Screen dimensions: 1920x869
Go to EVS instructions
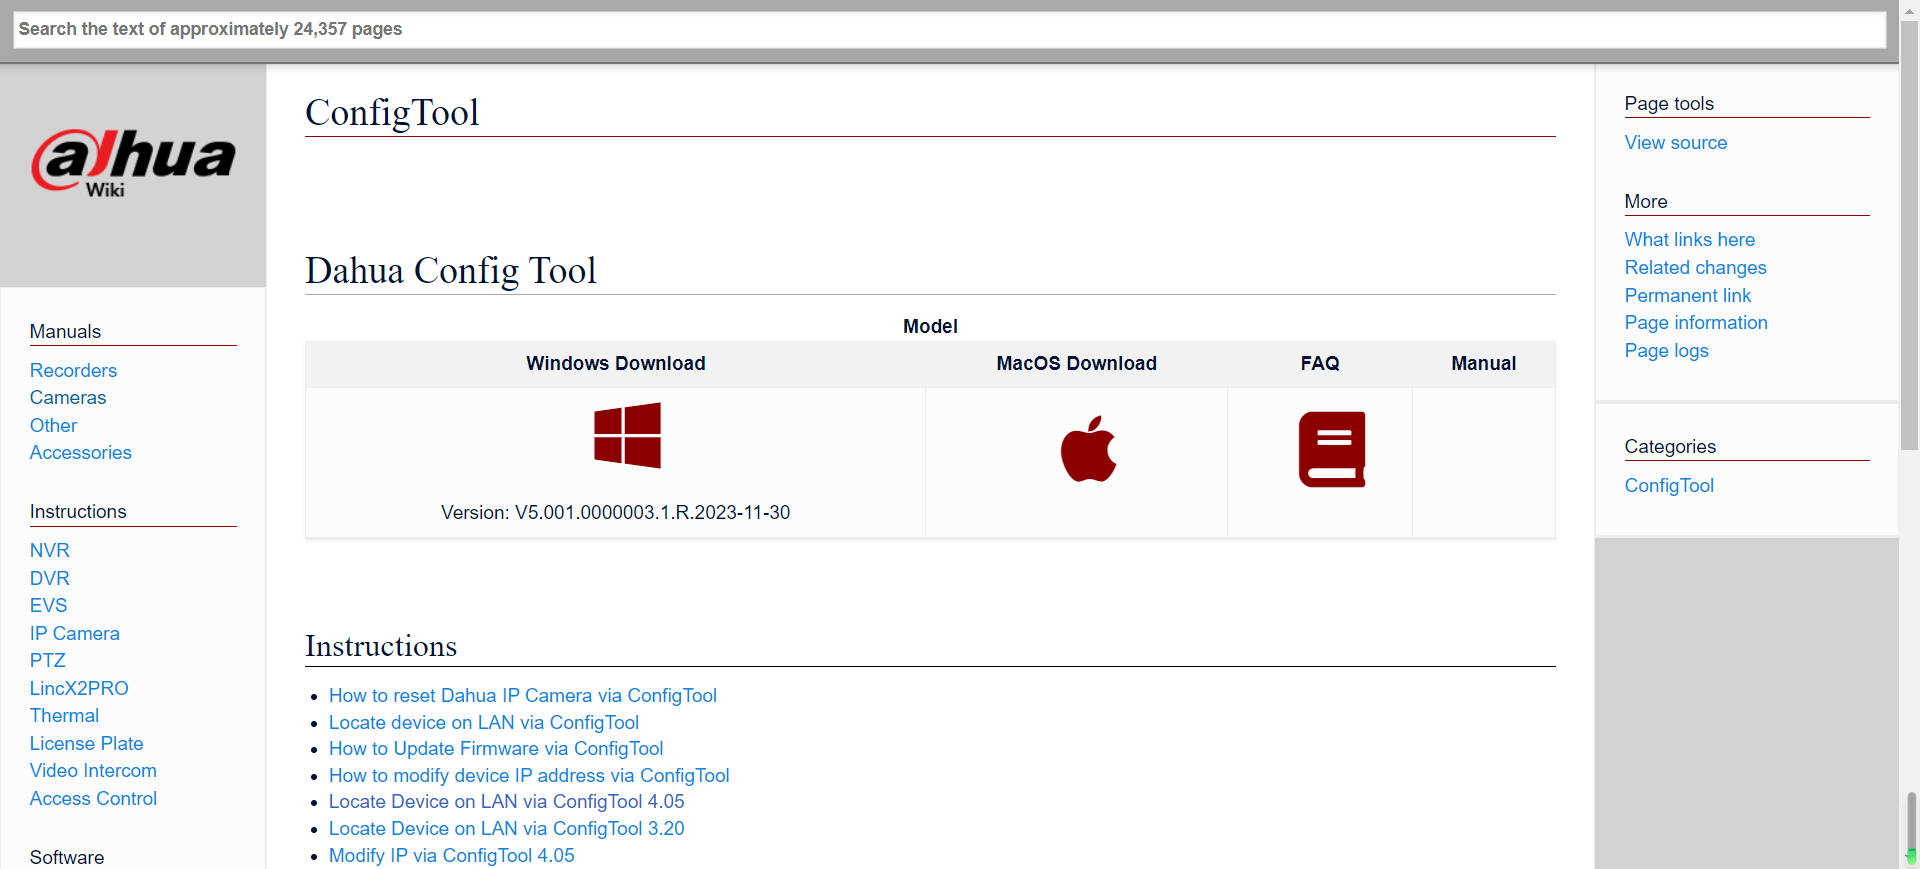[49, 605]
